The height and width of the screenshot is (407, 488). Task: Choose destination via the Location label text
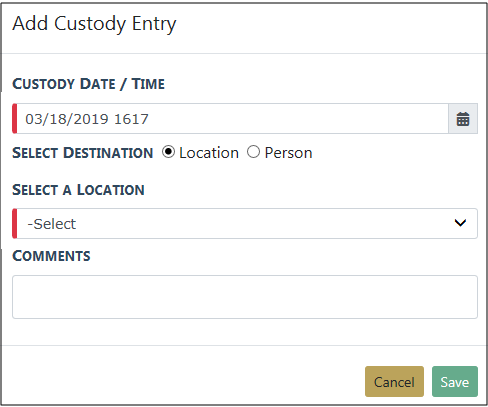209,153
